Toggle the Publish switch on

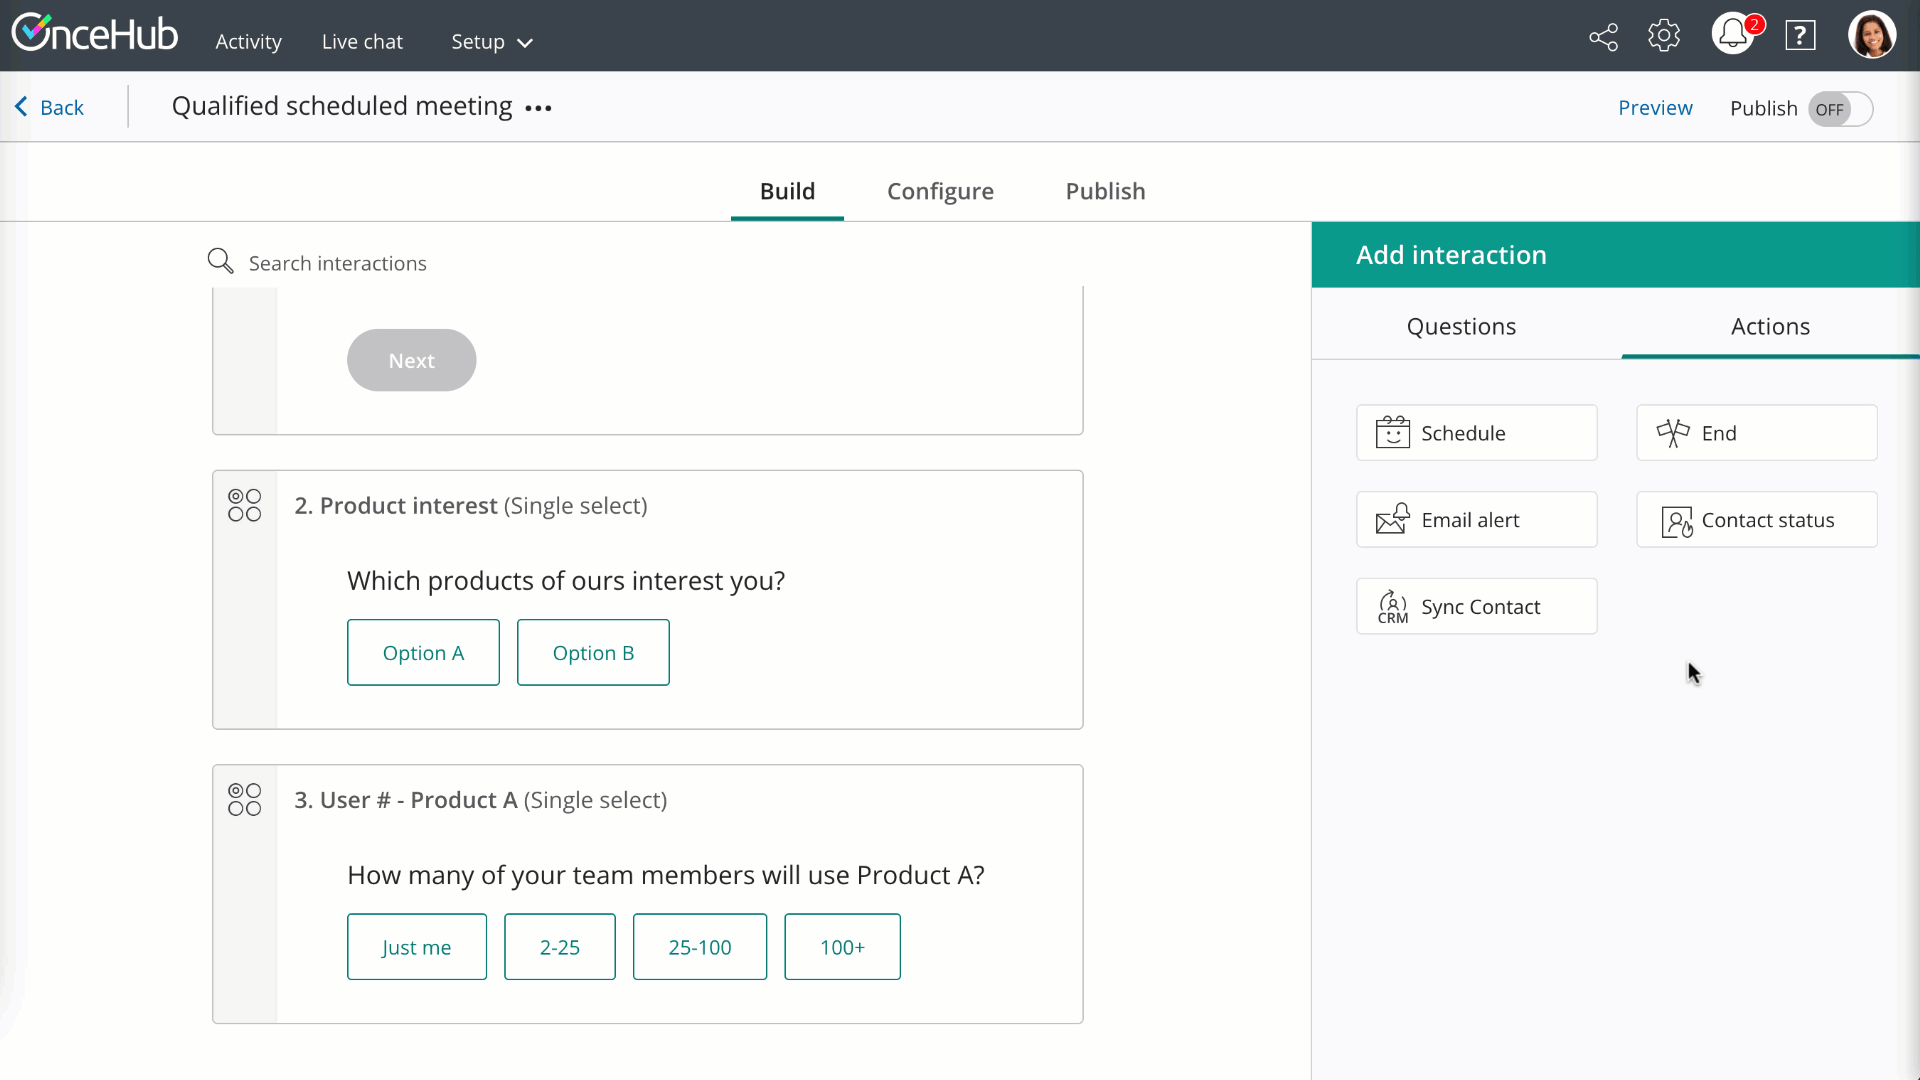coord(1840,109)
